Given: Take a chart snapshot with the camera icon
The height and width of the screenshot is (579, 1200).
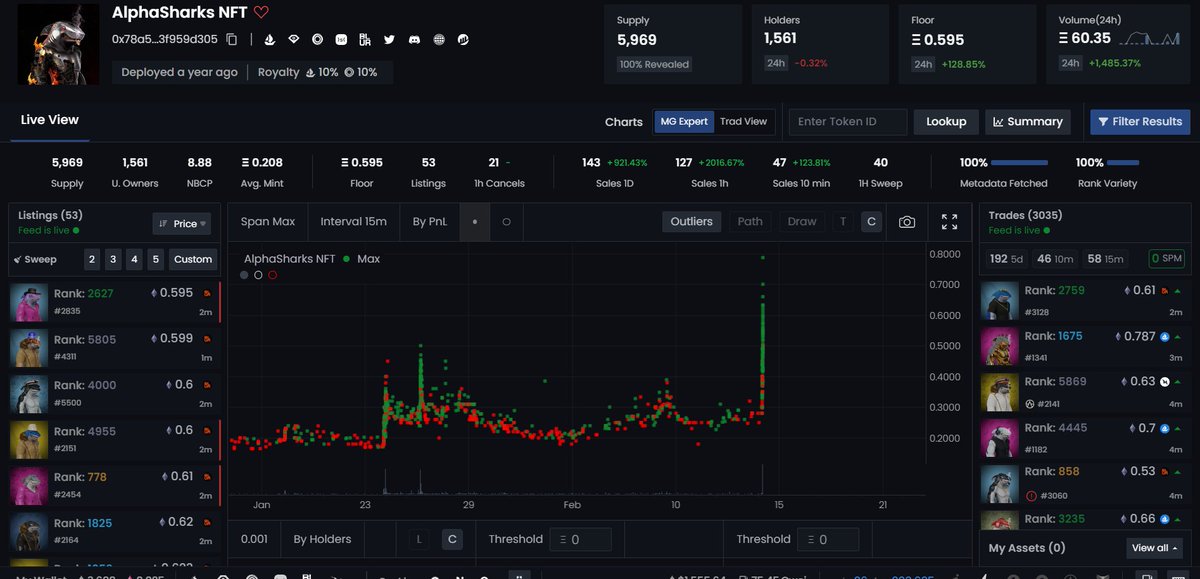Looking at the screenshot, I should [x=906, y=222].
